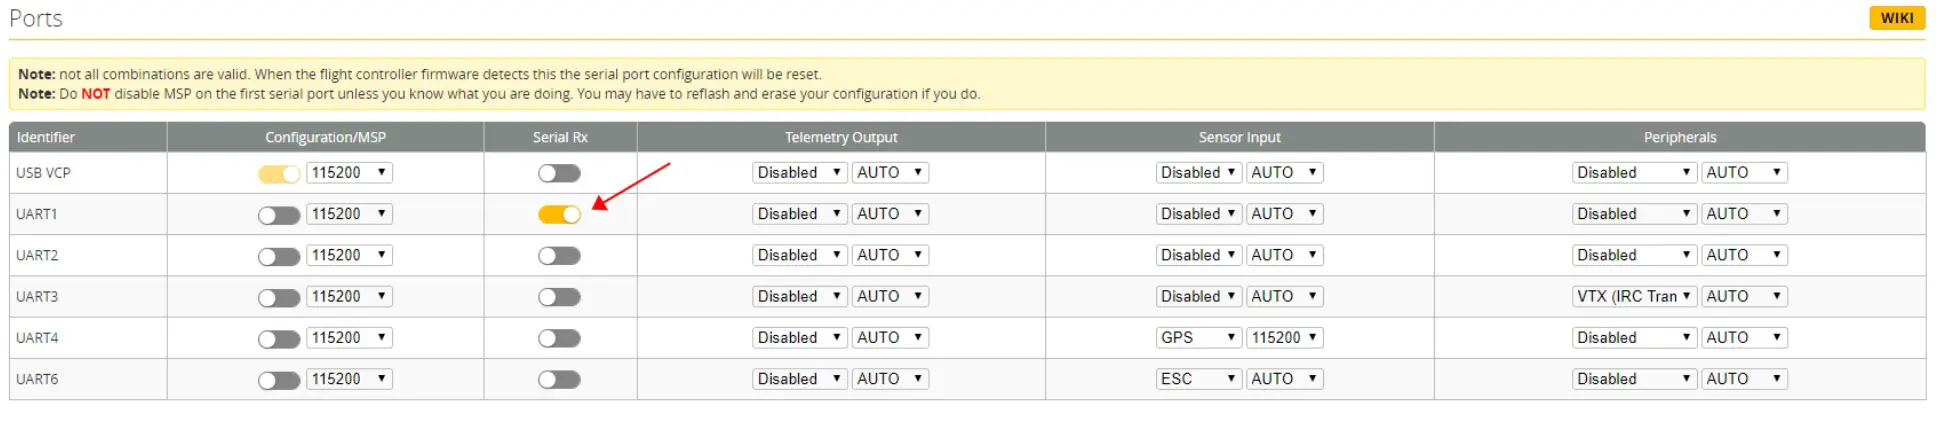The width and height of the screenshot is (1936, 427).
Task: Turn on Serial Rx for UART6
Action: tap(559, 380)
